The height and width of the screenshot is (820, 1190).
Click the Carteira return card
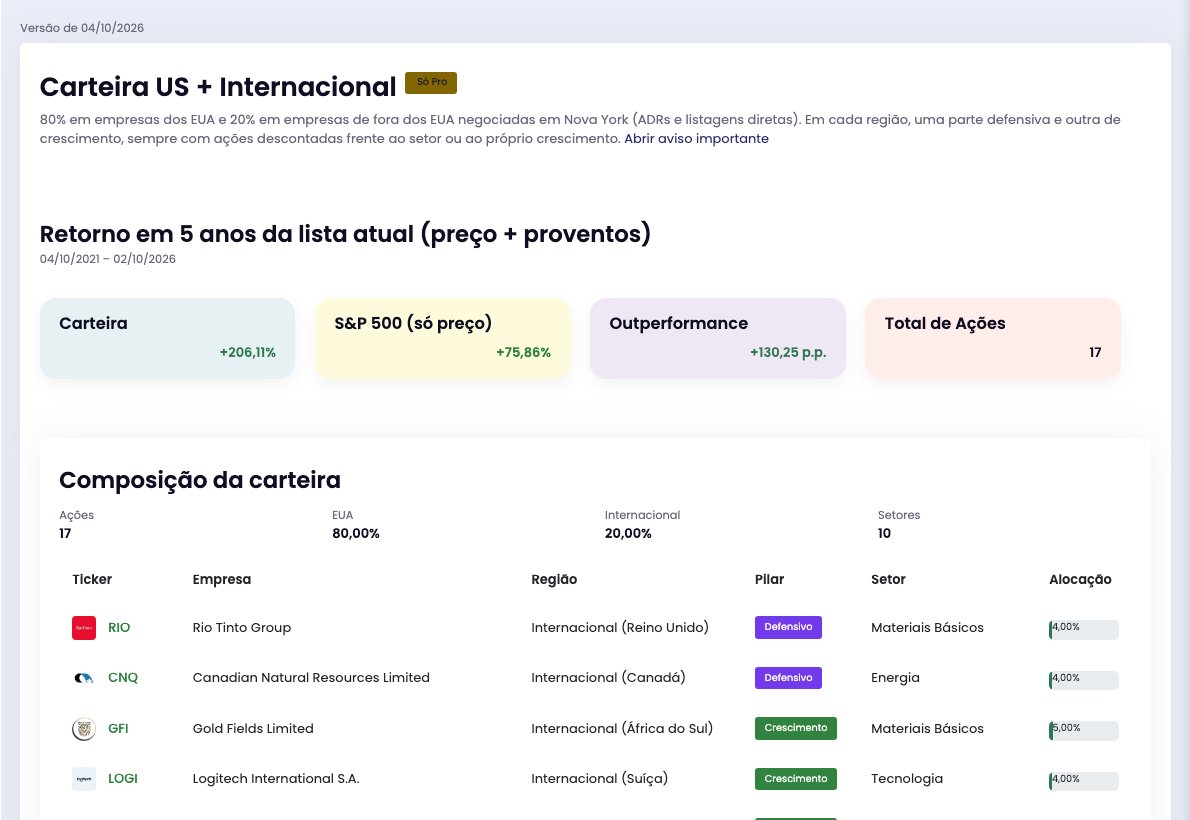(x=167, y=339)
